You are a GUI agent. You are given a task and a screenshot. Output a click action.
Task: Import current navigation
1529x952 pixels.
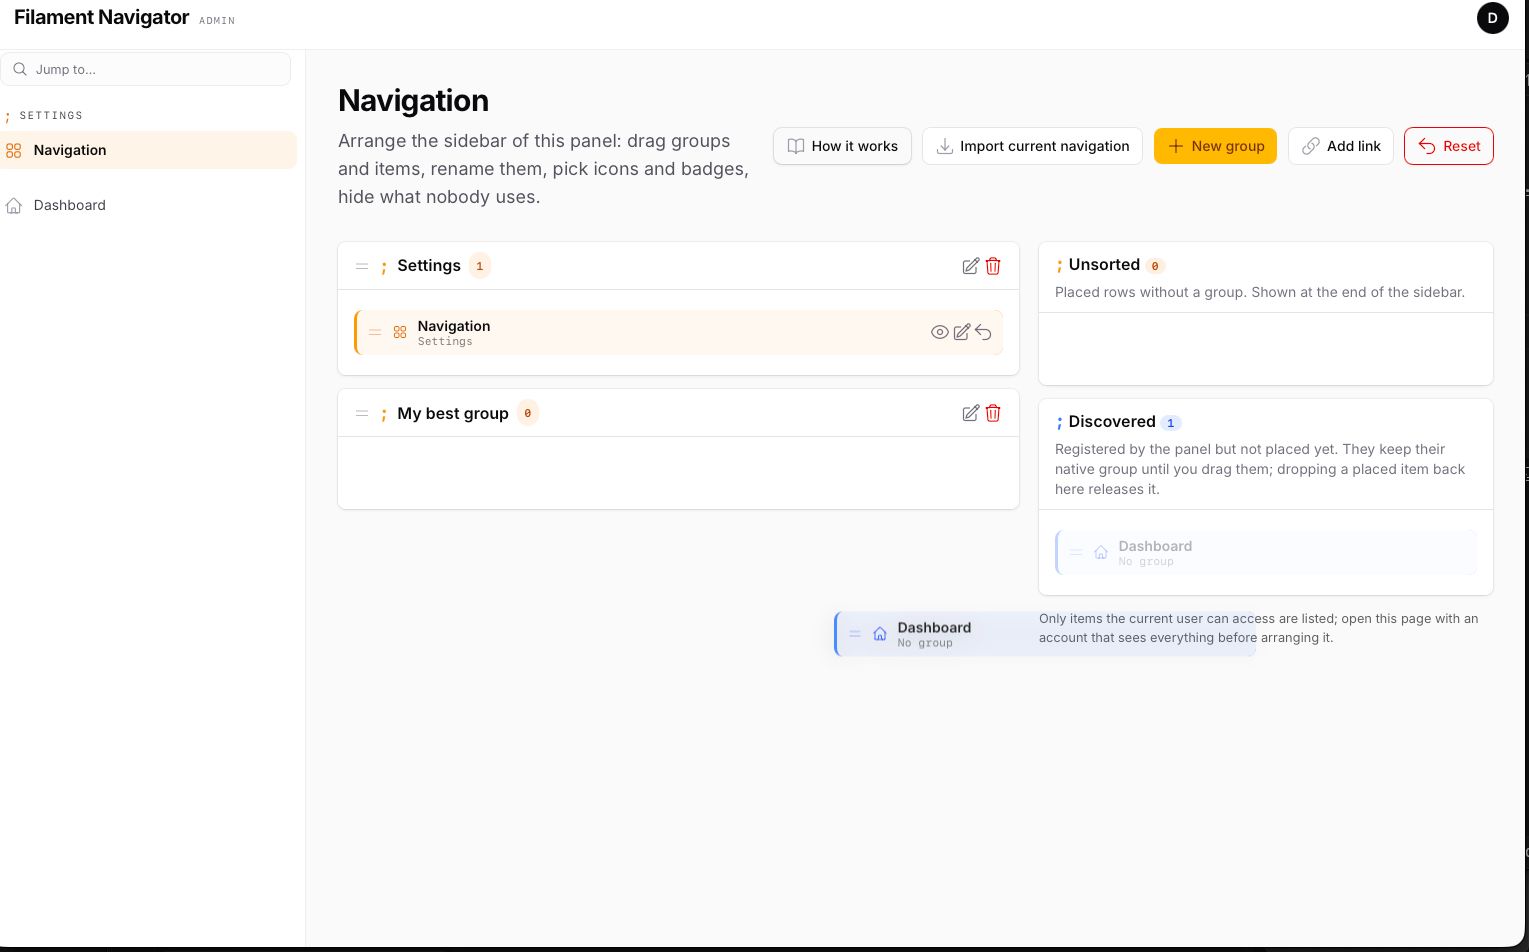coord(1032,146)
